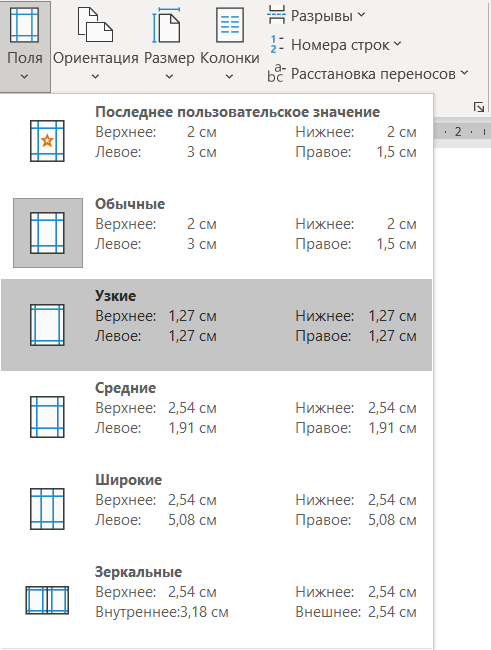491x650 pixels.
Task: Click the Колонки columns icon
Action: coord(230,25)
